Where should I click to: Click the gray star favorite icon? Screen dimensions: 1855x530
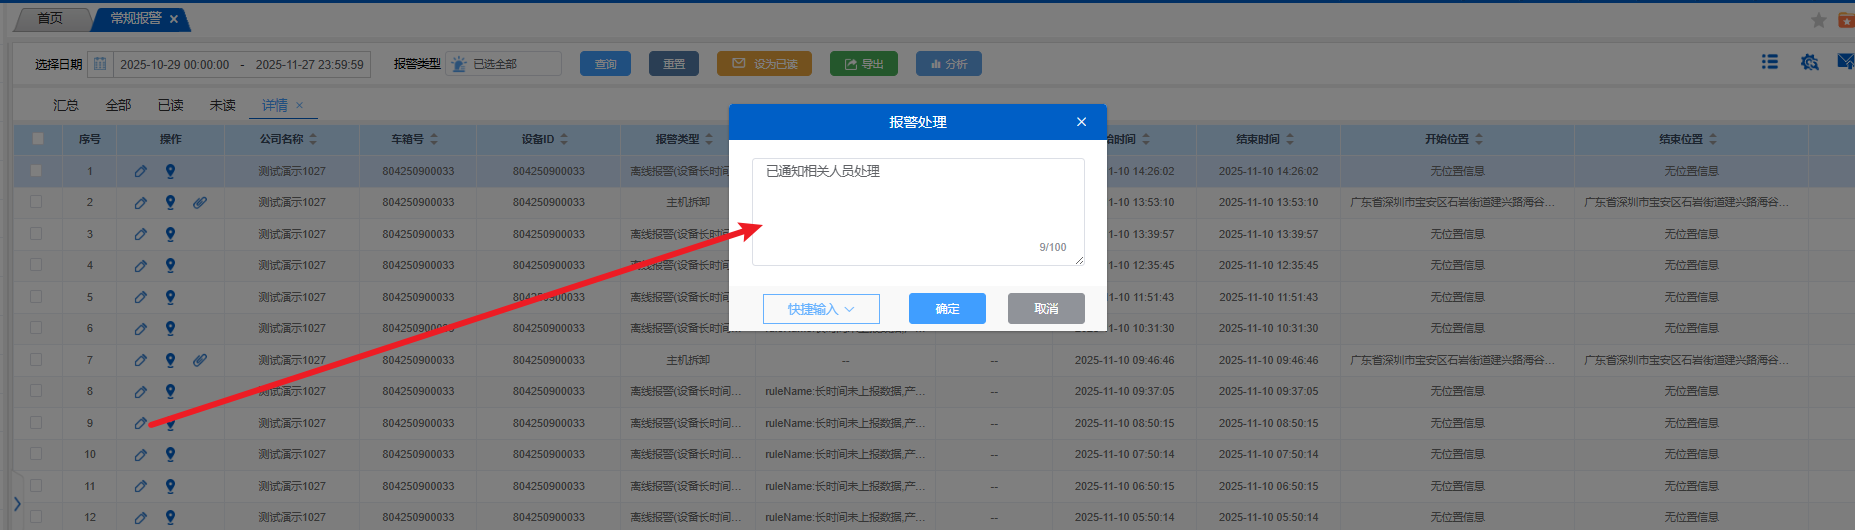[1818, 20]
